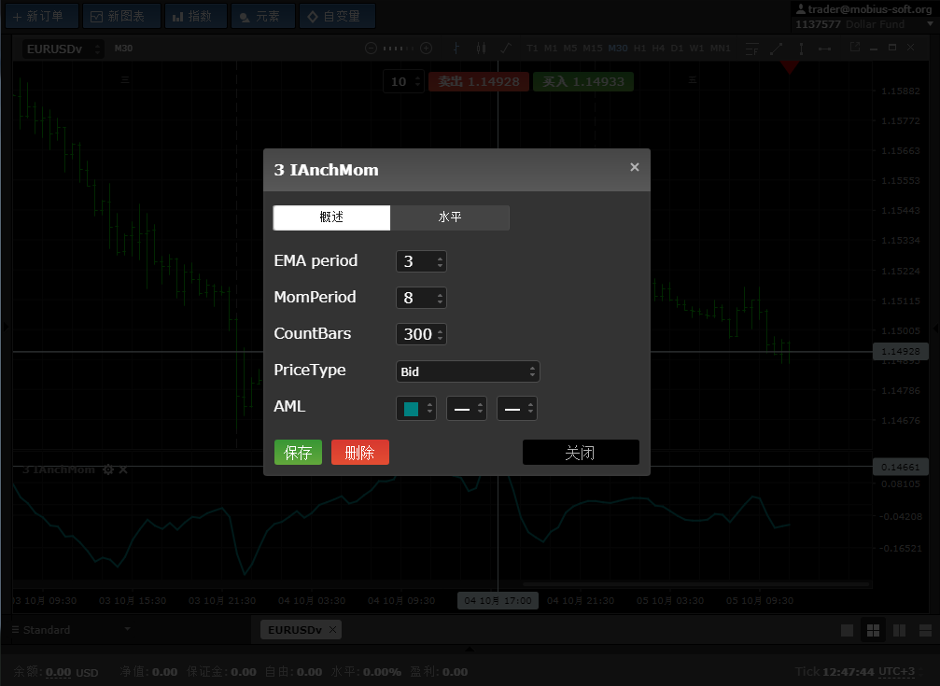Screen dimensions: 940x686
Task: Open the 新图表 new chart menu
Action: (122, 16)
